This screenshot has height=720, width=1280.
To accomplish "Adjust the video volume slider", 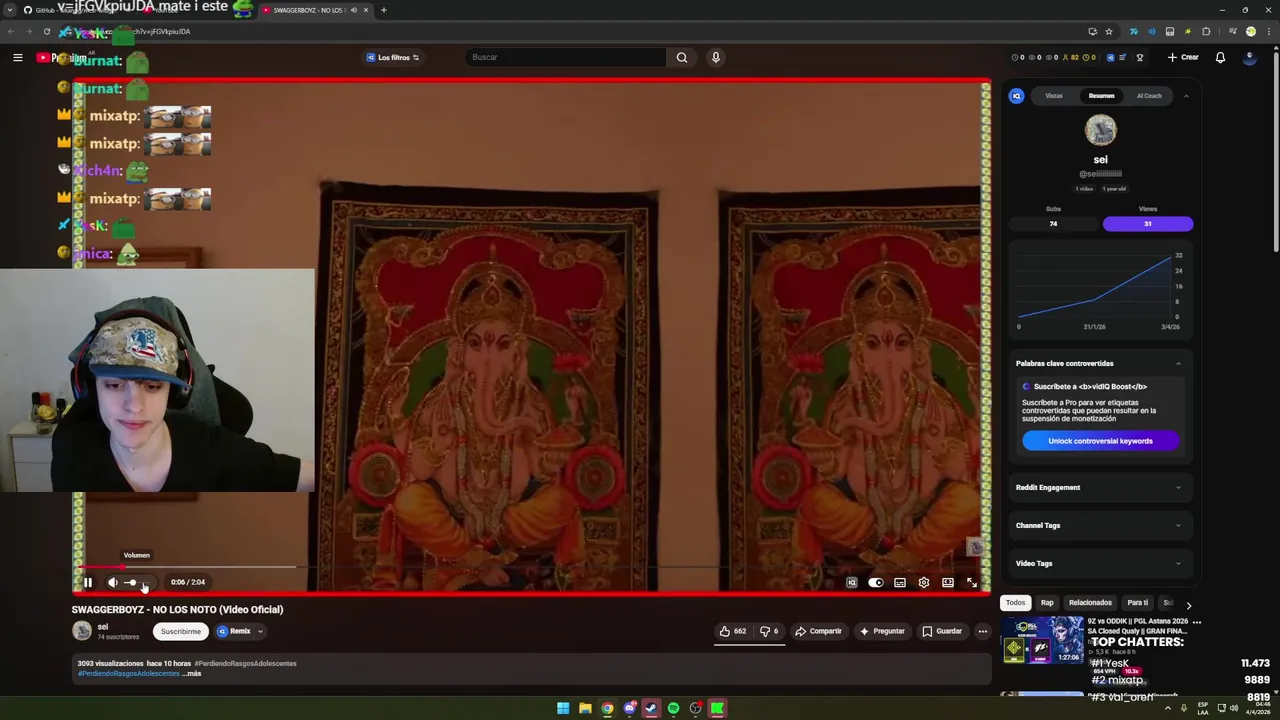I will pos(135,582).
